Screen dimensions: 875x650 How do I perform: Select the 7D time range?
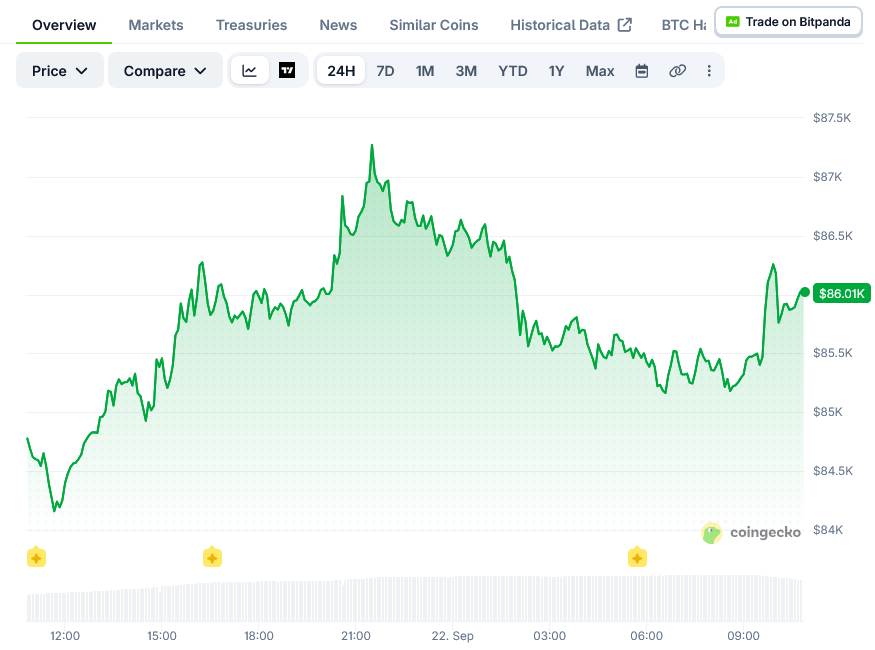tap(385, 71)
